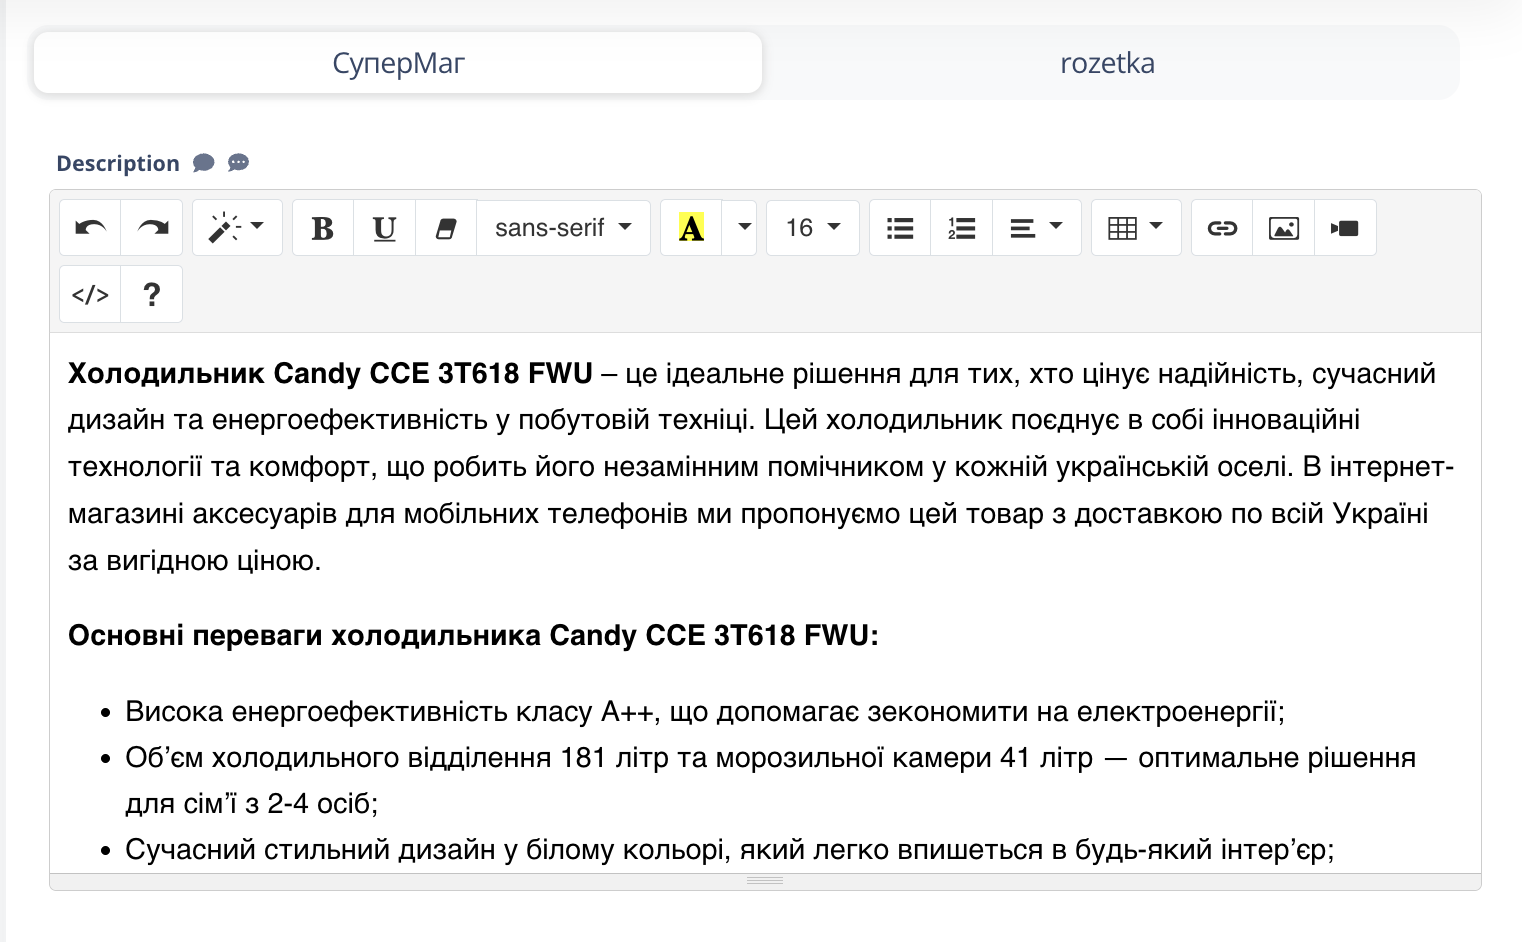
Task: Open the font family dropdown
Action: 563,228
